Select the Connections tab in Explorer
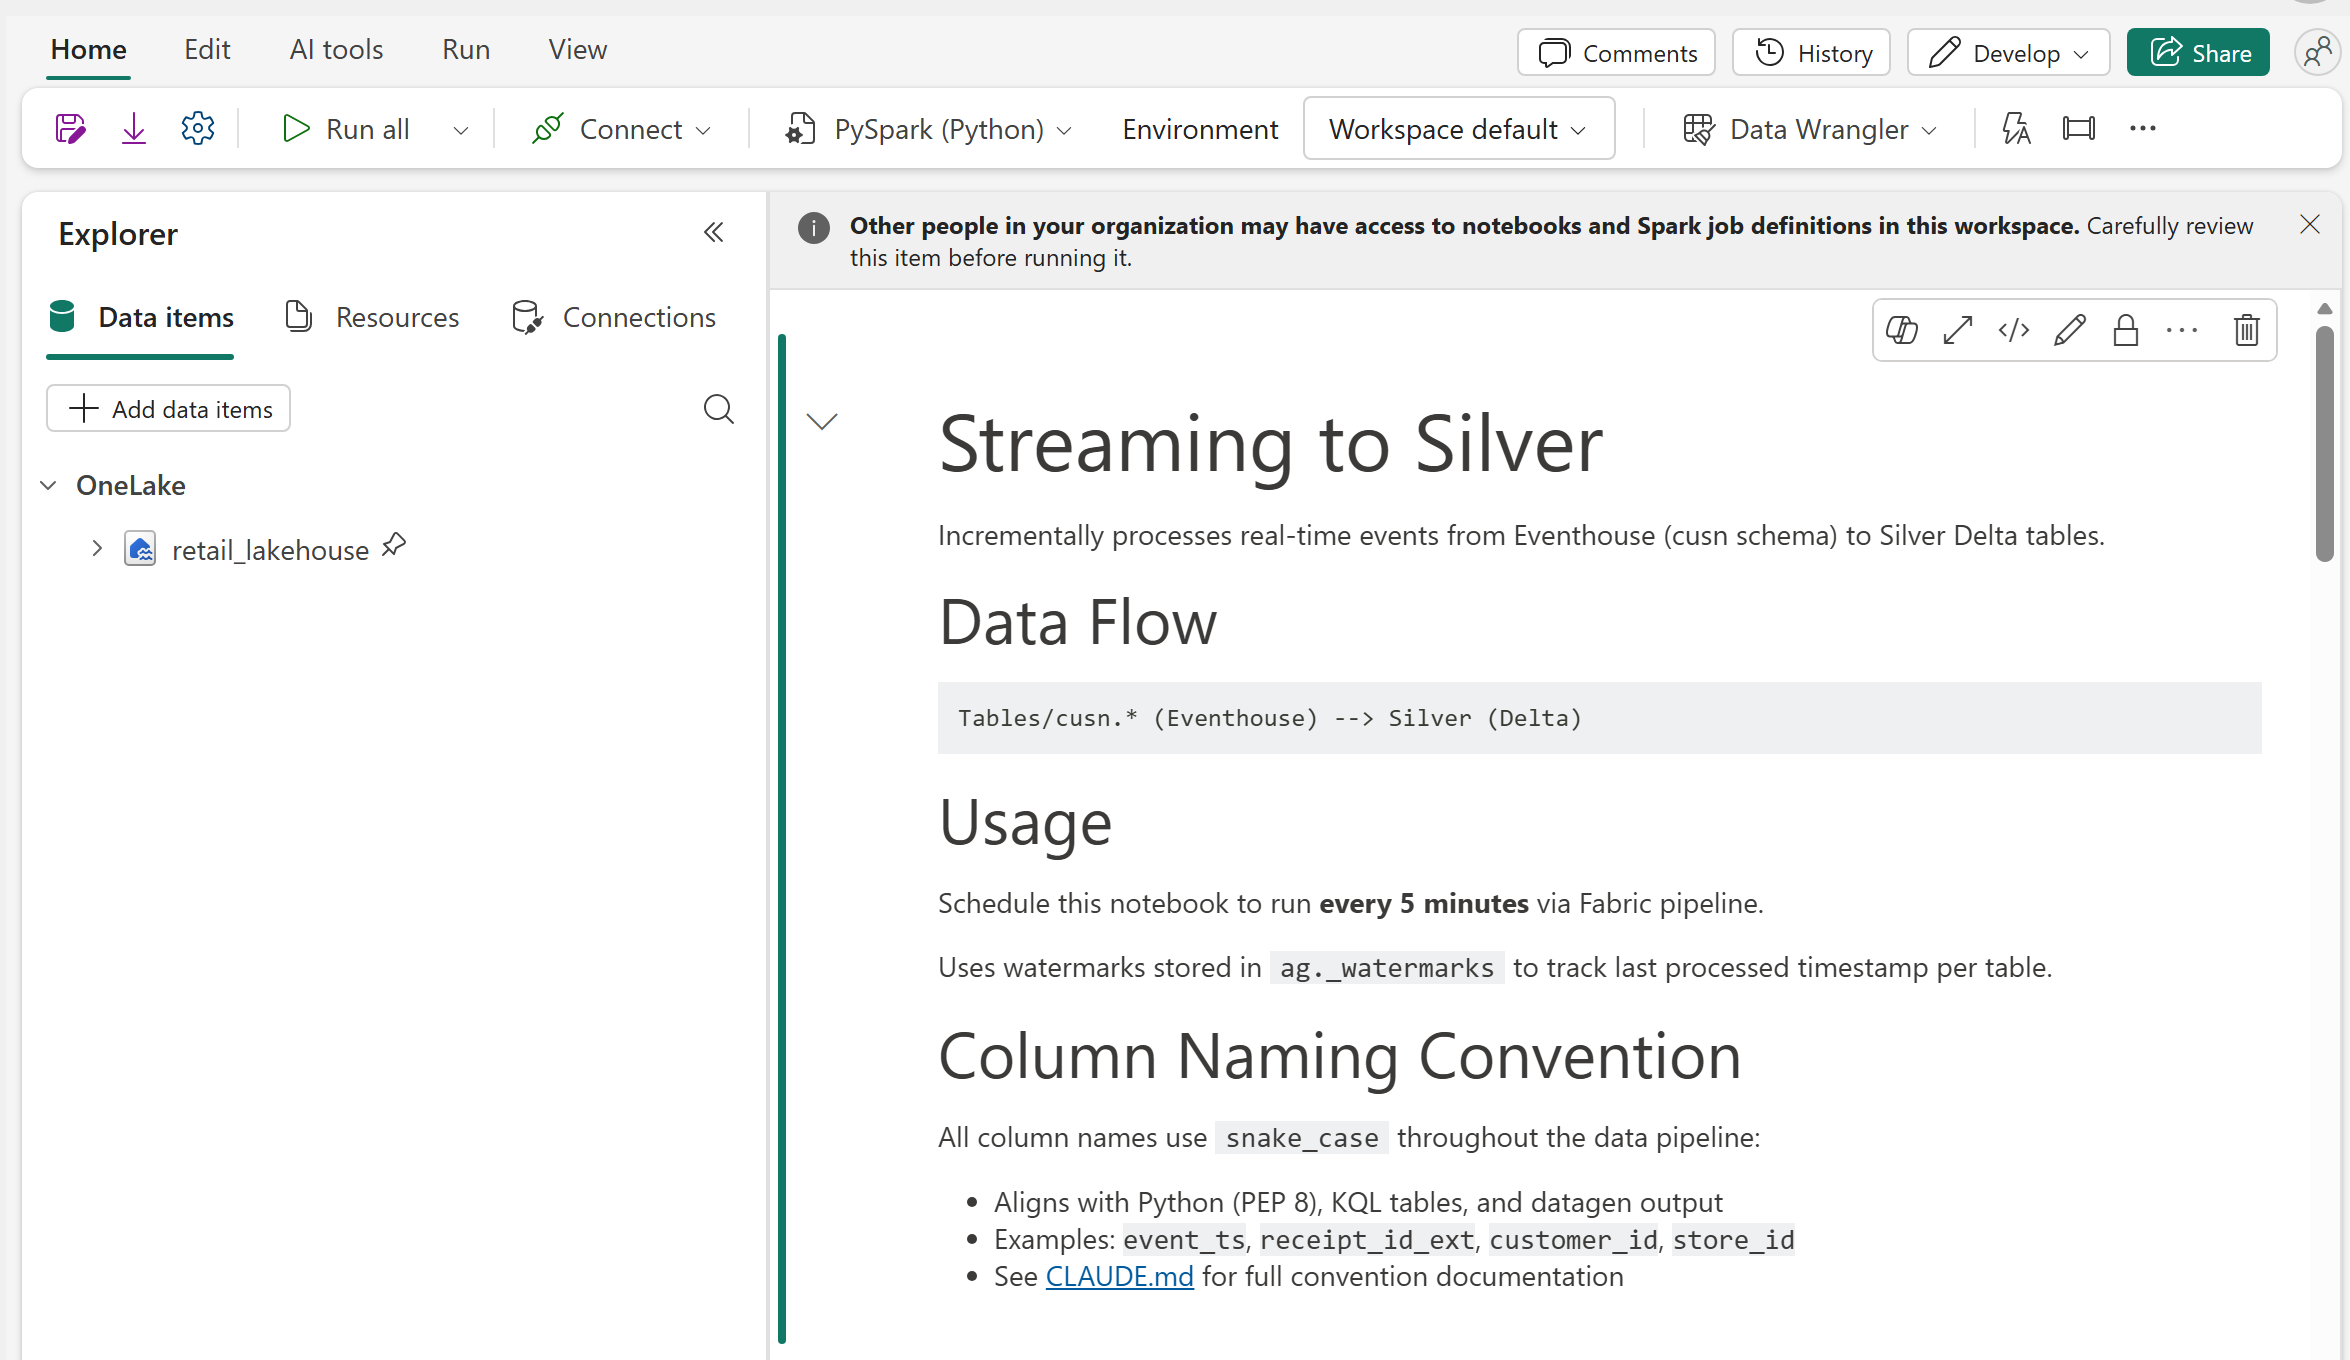Screen dimensions: 2350x1360 (614, 318)
